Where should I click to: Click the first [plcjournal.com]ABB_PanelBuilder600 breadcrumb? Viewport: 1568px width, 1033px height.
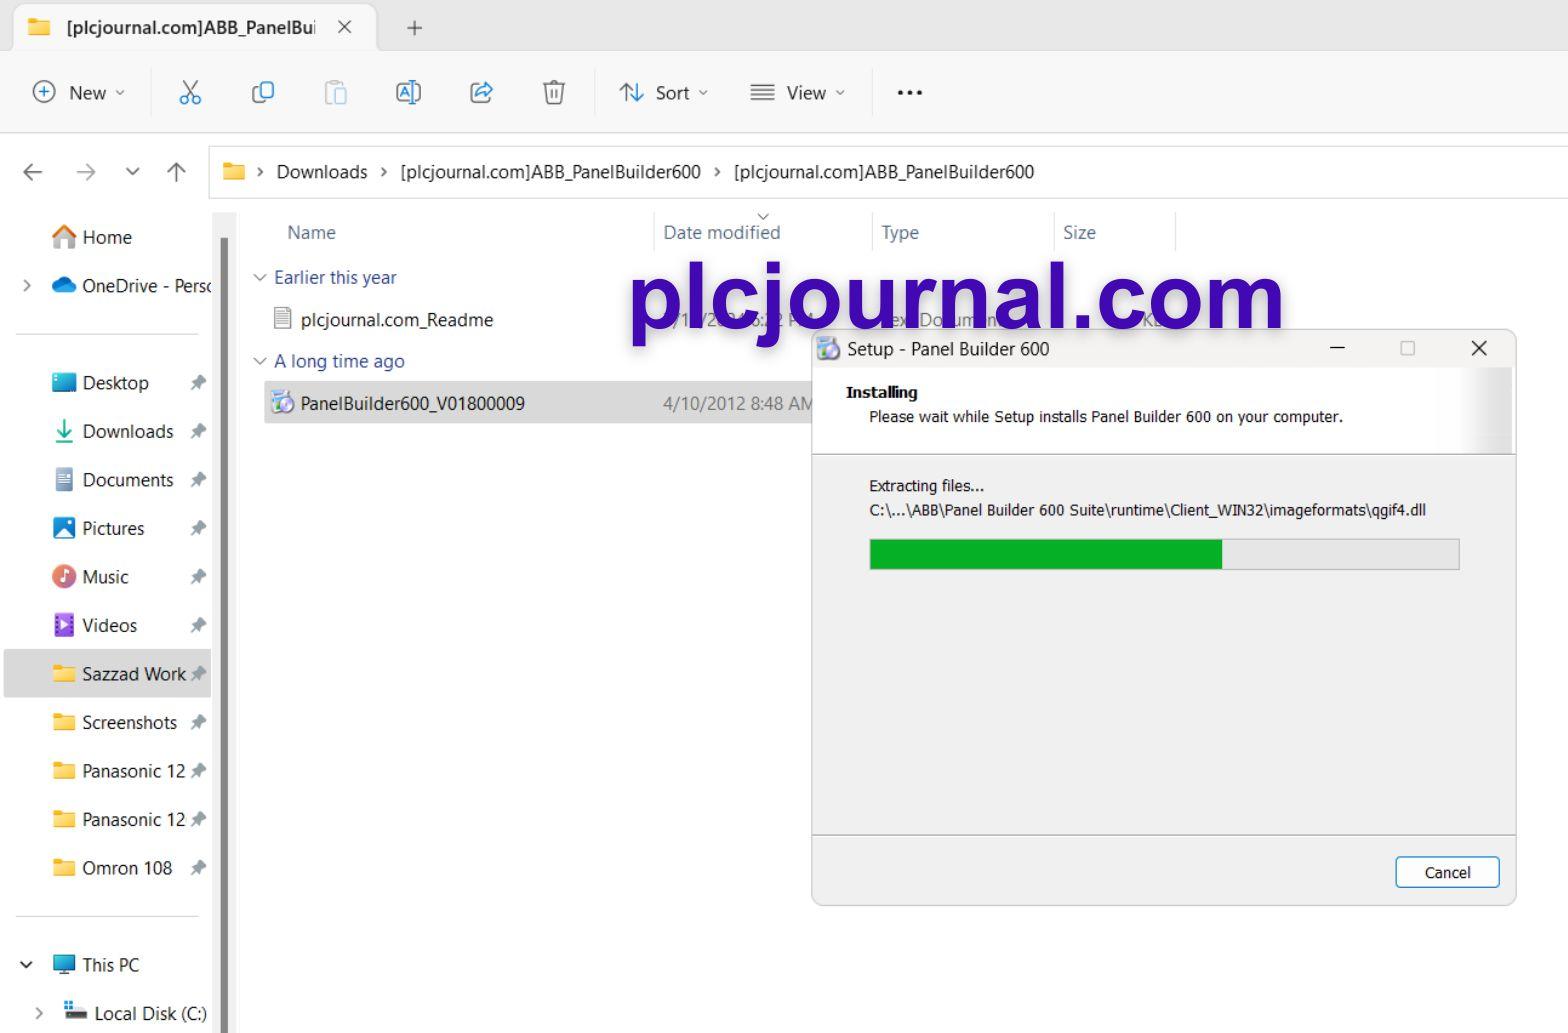tap(550, 172)
